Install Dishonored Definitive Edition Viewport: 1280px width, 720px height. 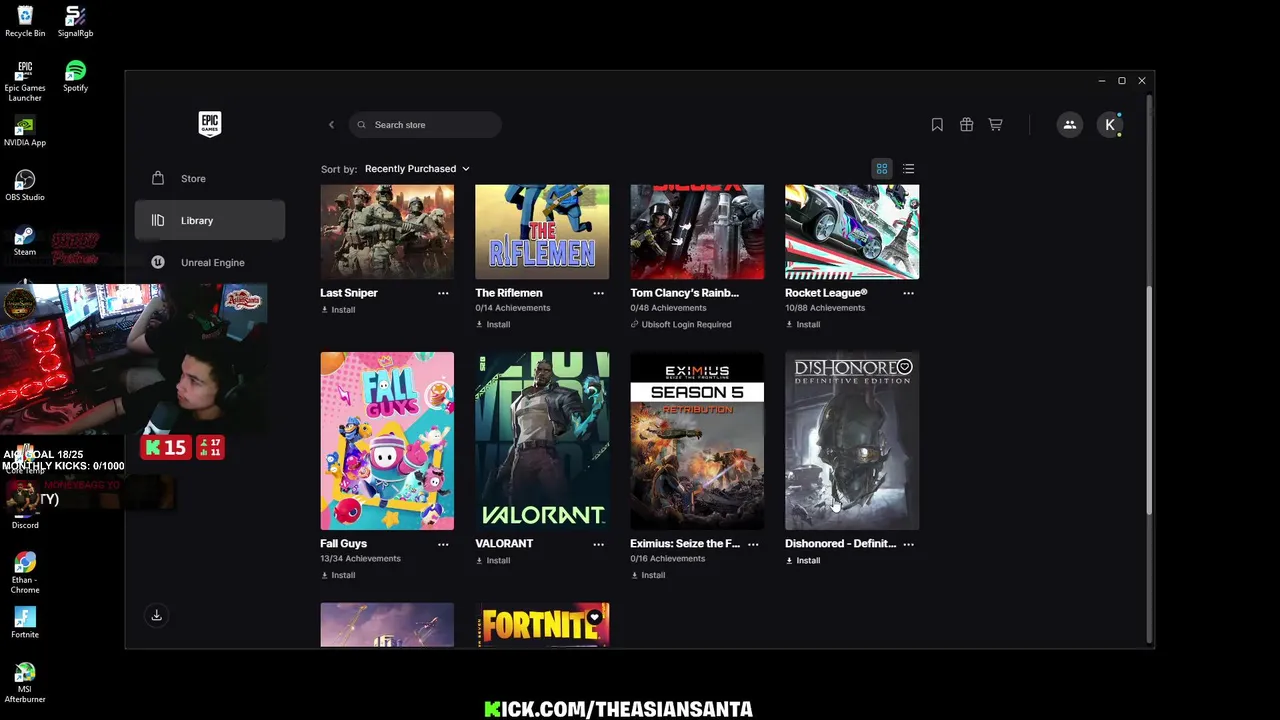803,561
